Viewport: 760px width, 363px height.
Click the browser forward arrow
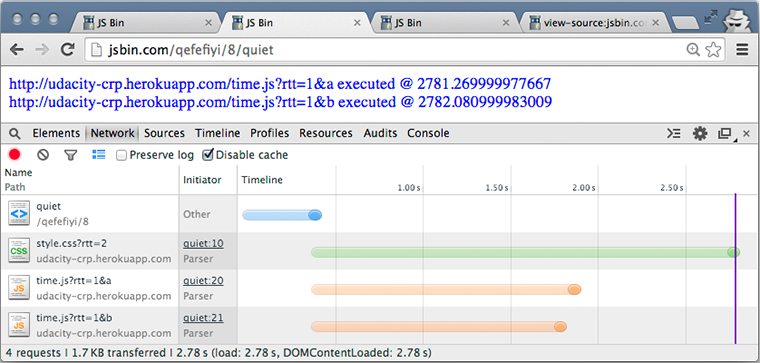(x=42, y=49)
